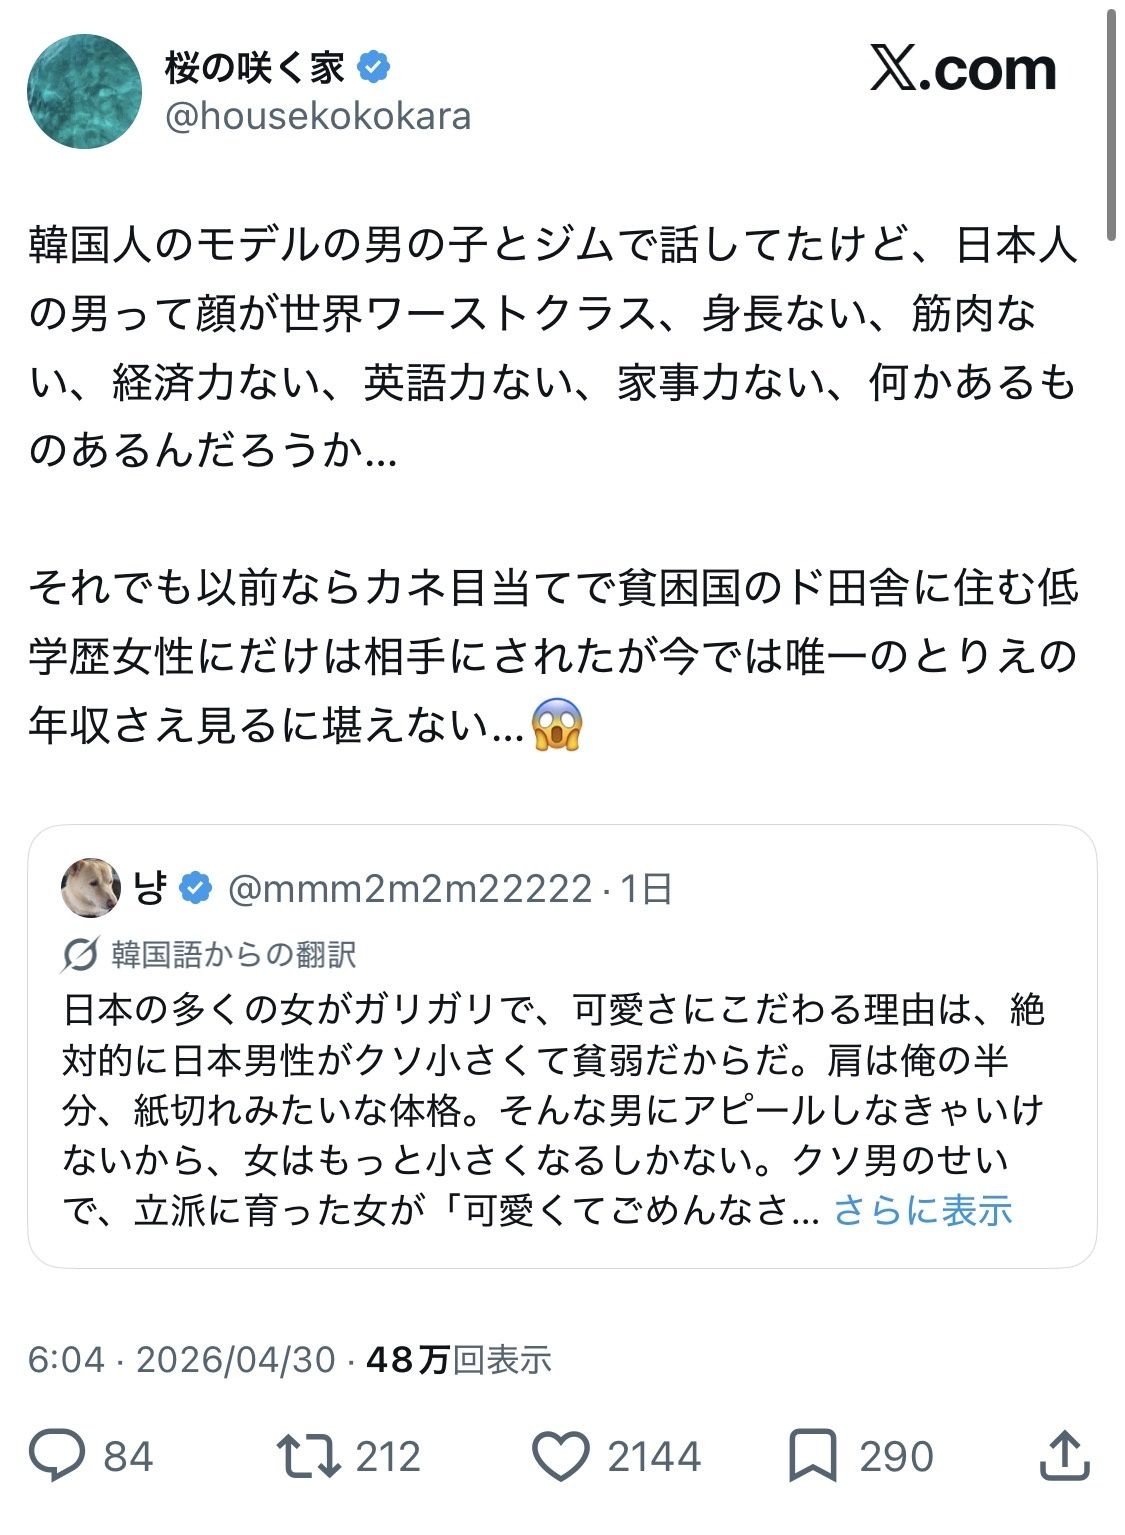The width and height of the screenshot is (1125, 1535).
Task: Open quoted user's dog avatar
Action: coord(91,887)
